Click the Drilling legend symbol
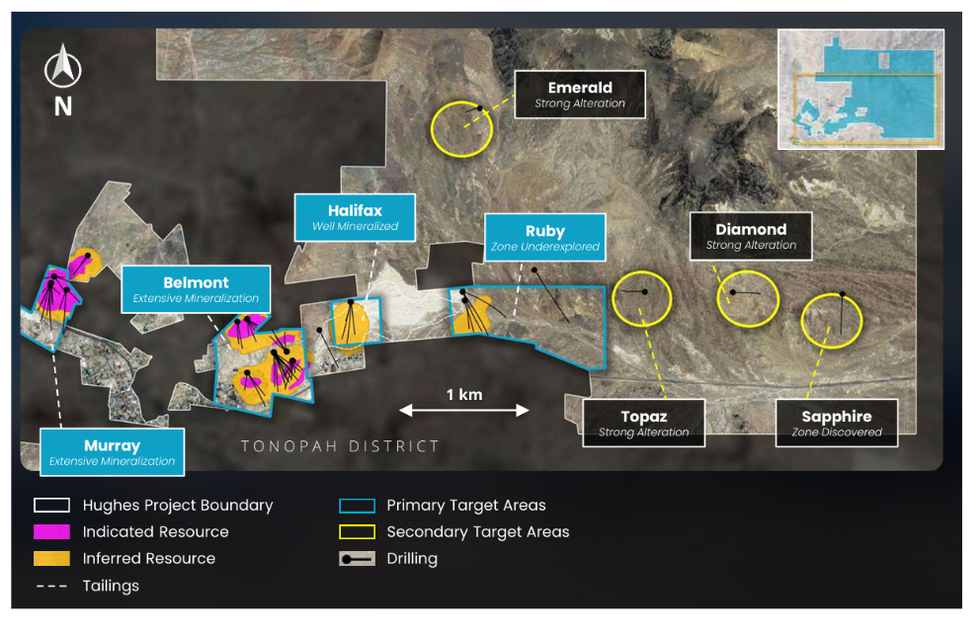 (357, 558)
